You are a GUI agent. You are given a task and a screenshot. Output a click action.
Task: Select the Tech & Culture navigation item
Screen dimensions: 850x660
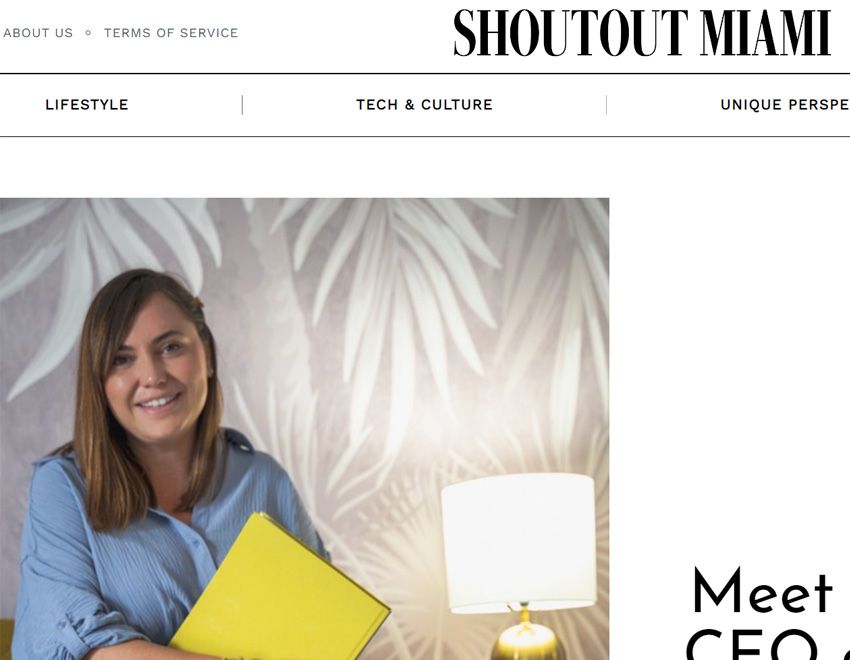(x=424, y=105)
